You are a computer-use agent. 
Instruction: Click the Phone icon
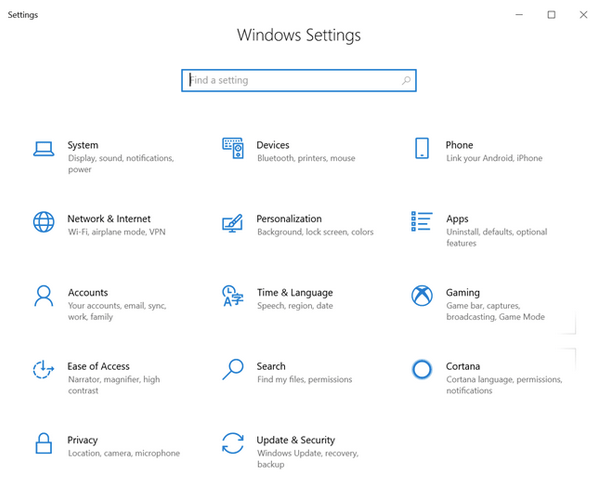pyautogui.click(x=422, y=148)
